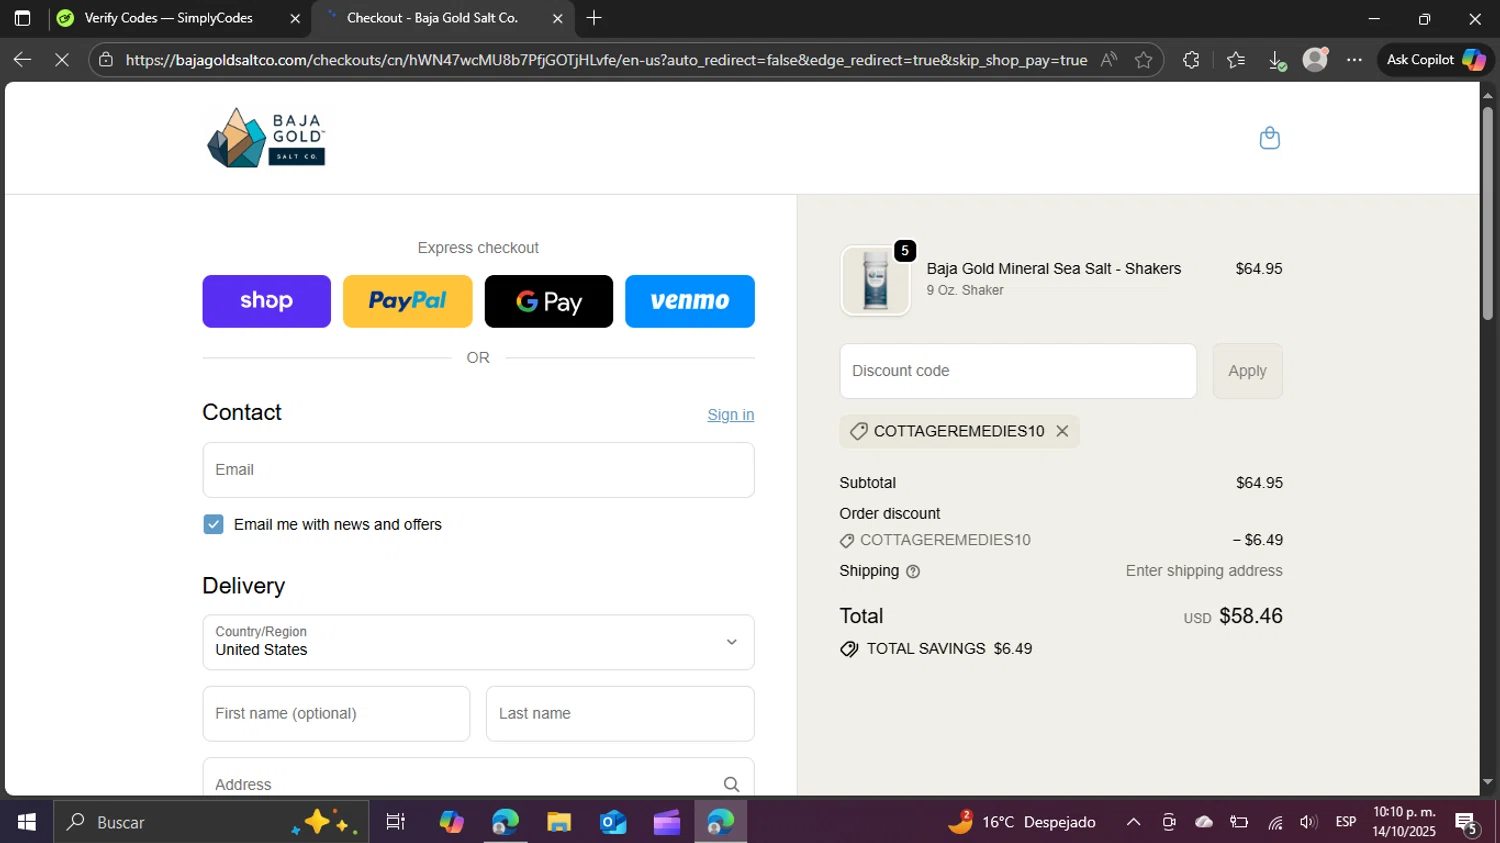Open Outlook from taskbar
Image resolution: width=1500 pixels, height=843 pixels.
613,822
